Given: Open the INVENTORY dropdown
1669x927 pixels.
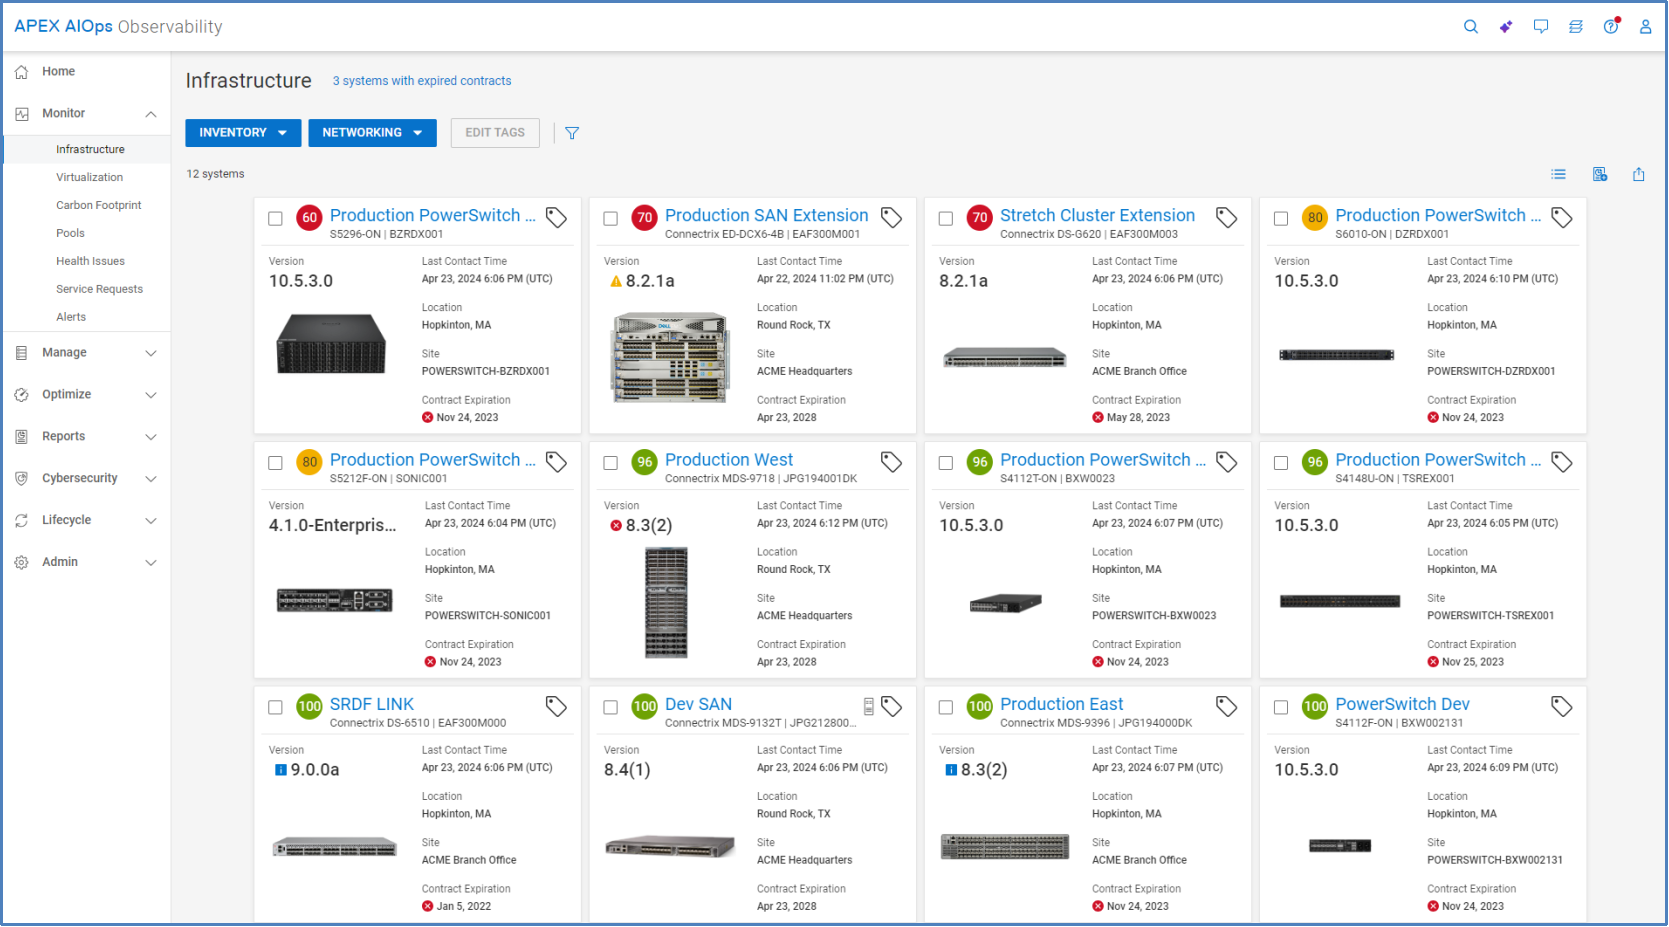Looking at the screenshot, I should pos(243,133).
